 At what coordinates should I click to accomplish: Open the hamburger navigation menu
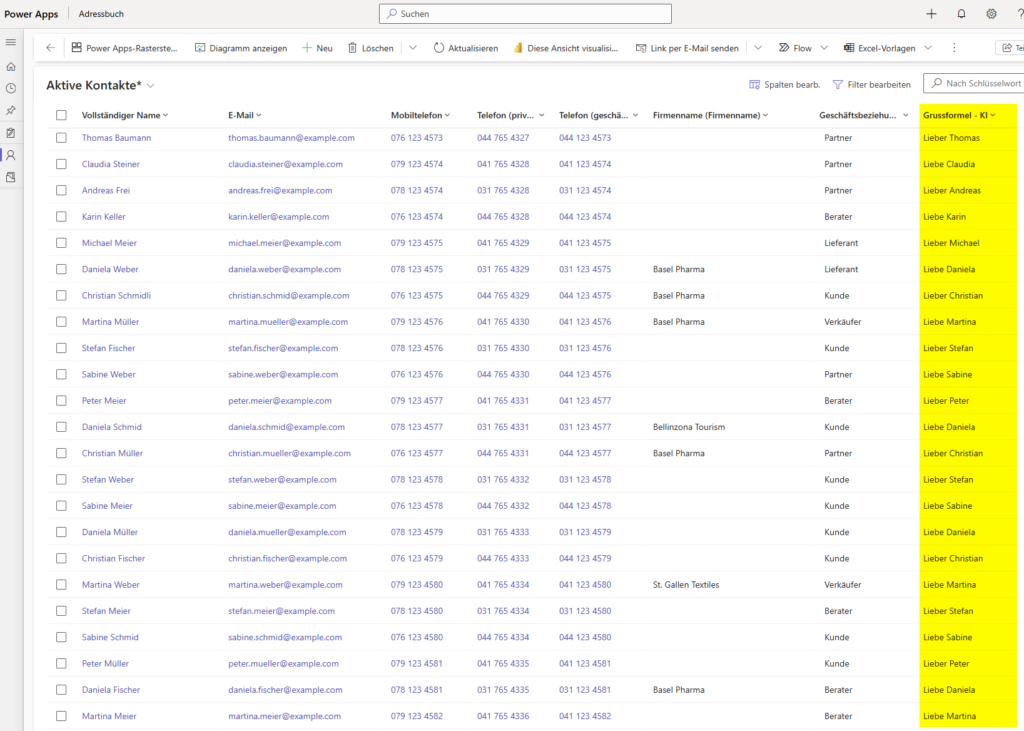click(11, 42)
